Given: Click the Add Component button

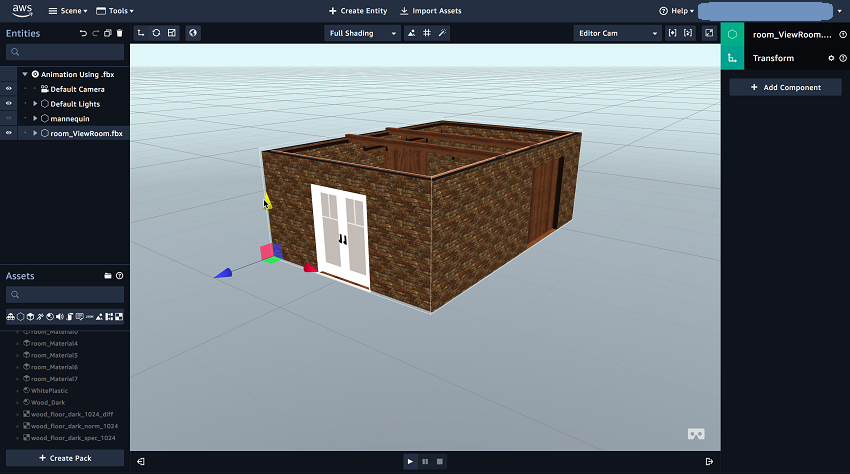Looking at the screenshot, I should pos(785,87).
